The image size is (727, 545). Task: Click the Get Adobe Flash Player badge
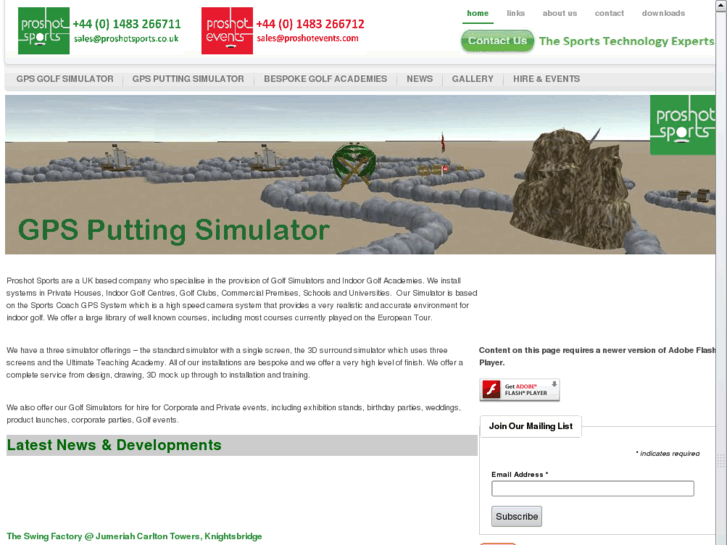(519, 390)
